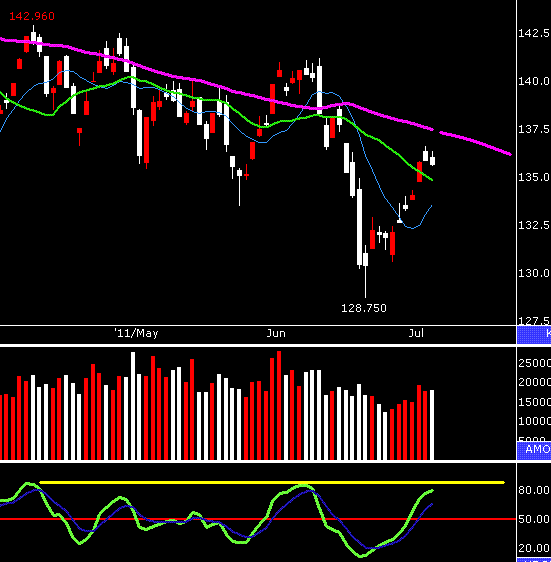Select the Jun date axis label
Screen dimensions: 551x562
tap(276, 333)
